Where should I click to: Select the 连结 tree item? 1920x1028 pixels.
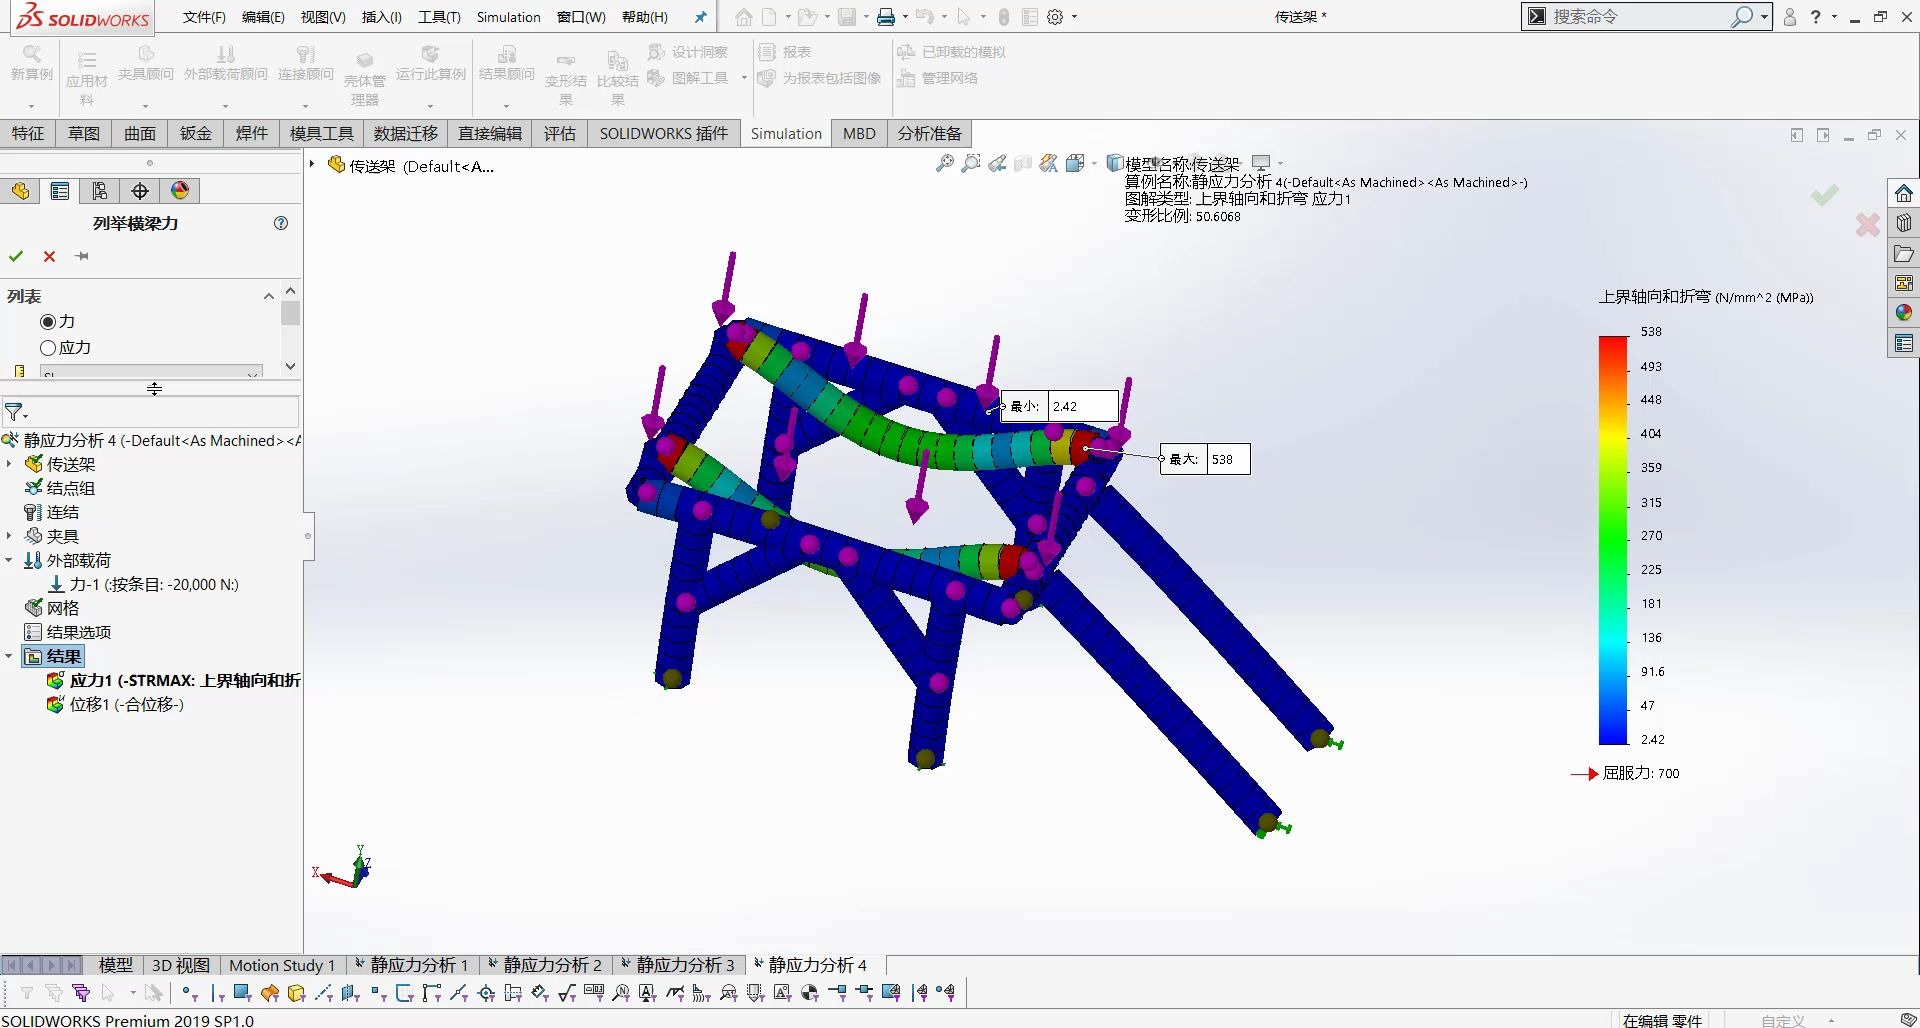52,512
